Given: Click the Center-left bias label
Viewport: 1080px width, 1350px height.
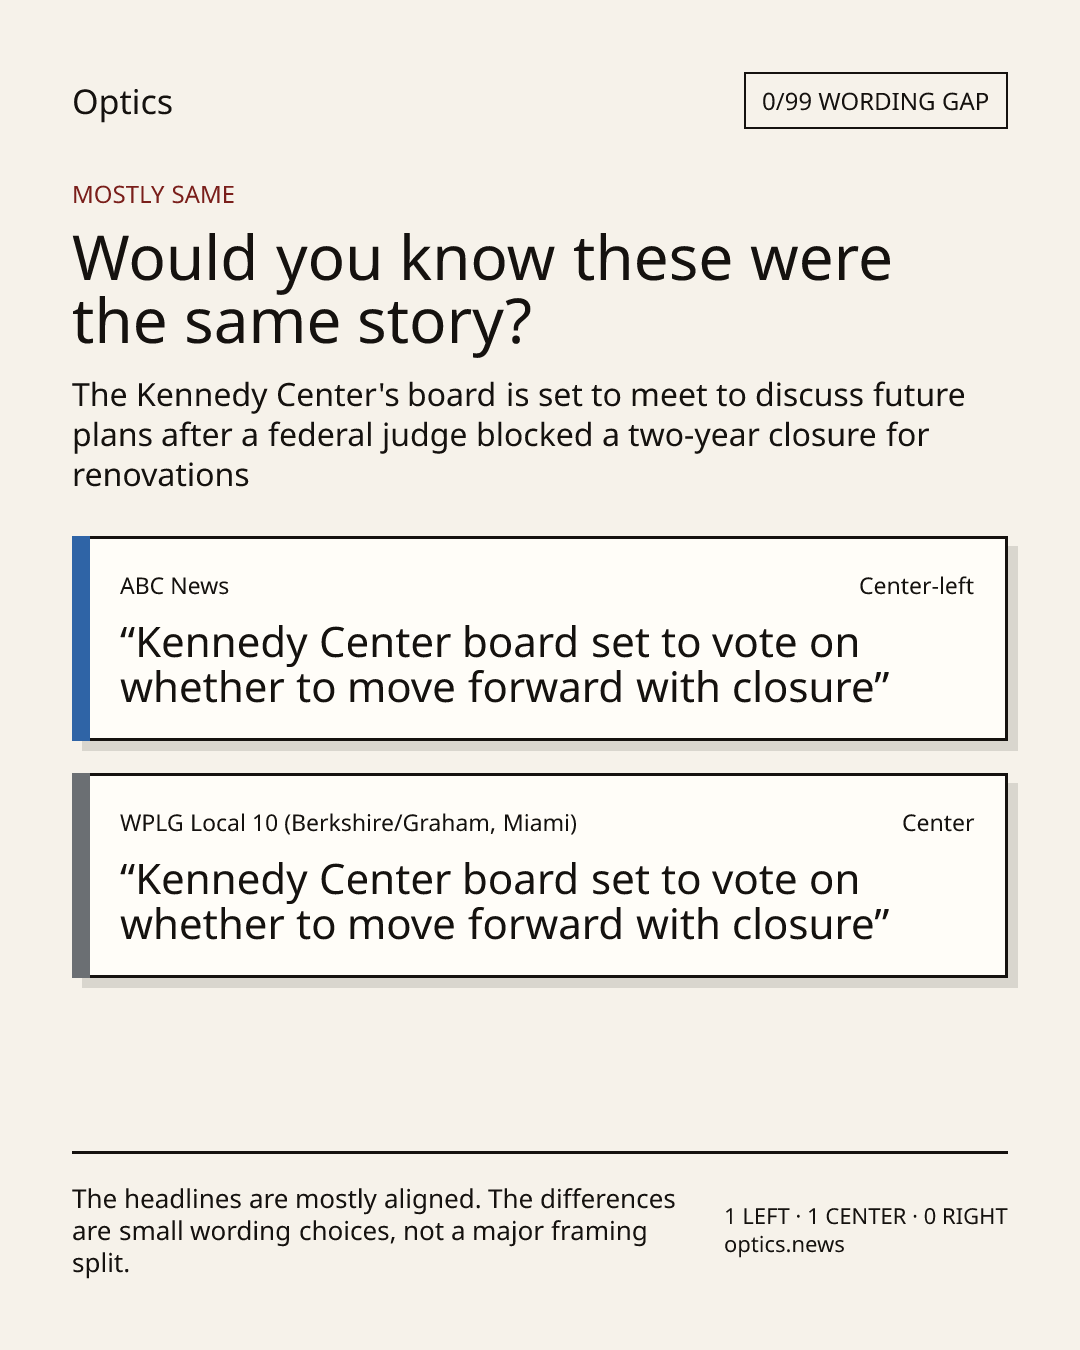Looking at the screenshot, I should [916, 586].
